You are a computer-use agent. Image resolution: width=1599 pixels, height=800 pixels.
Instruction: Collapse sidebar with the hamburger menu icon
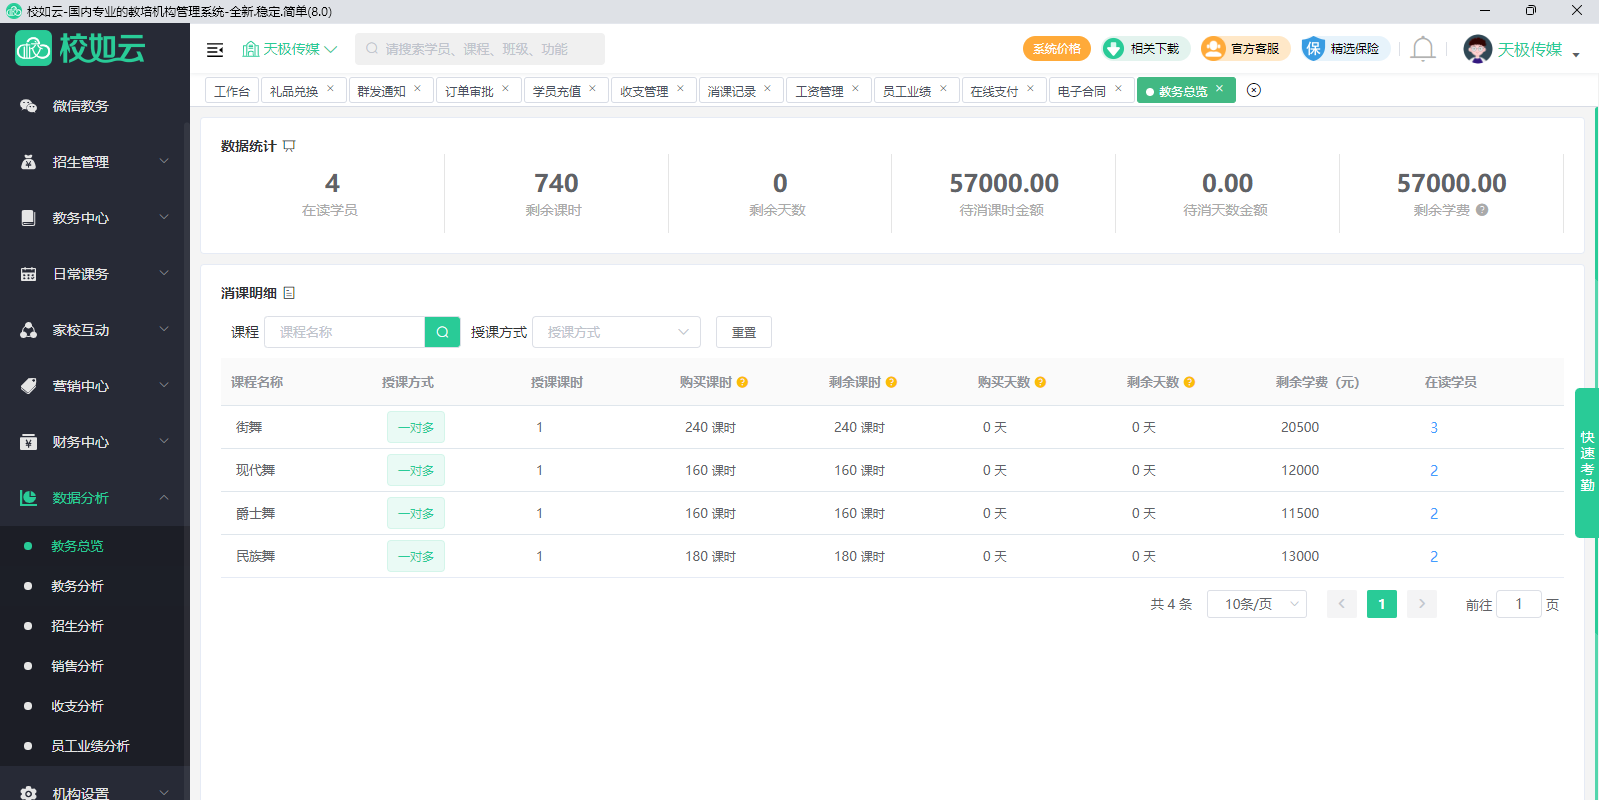pyautogui.click(x=214, y=49)
